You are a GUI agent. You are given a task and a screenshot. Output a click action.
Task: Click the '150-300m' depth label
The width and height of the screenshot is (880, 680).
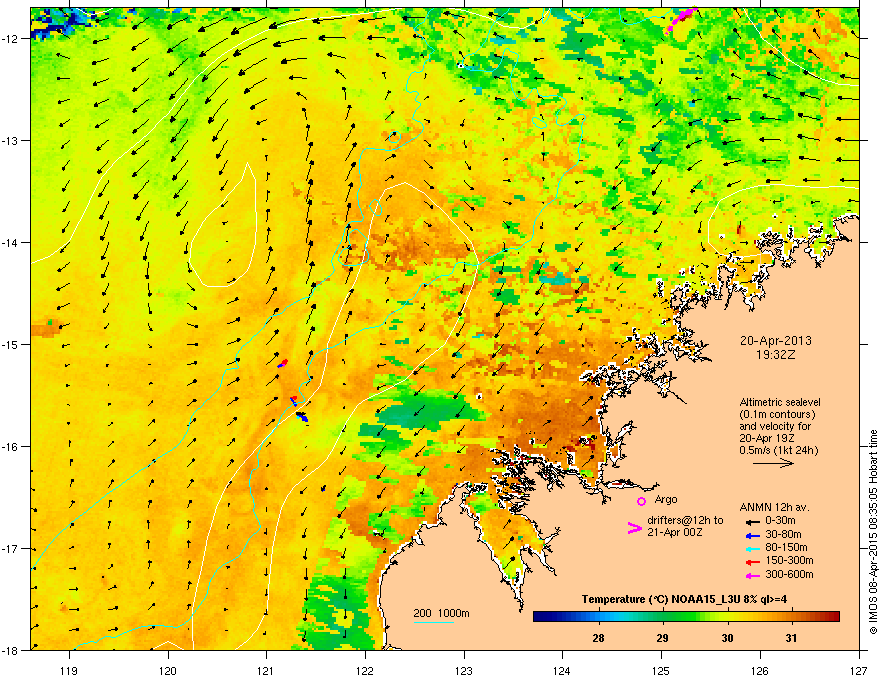pos(789,560)
